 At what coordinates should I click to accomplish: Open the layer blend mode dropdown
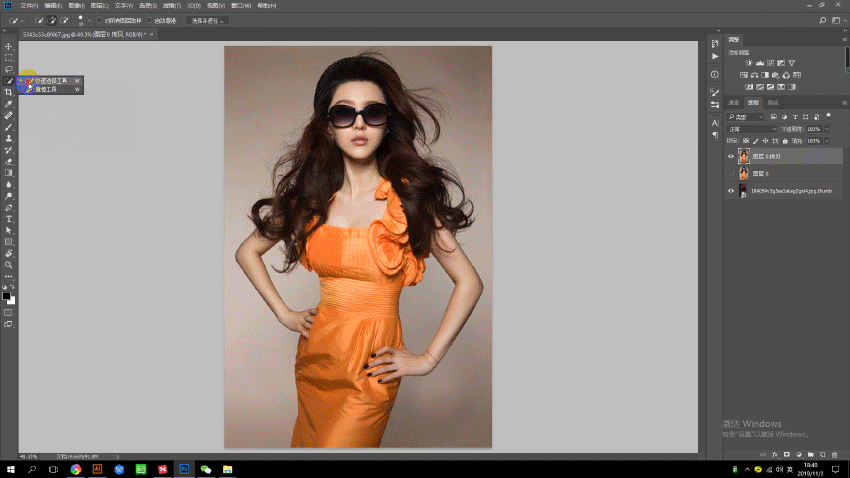click(751, 129)
